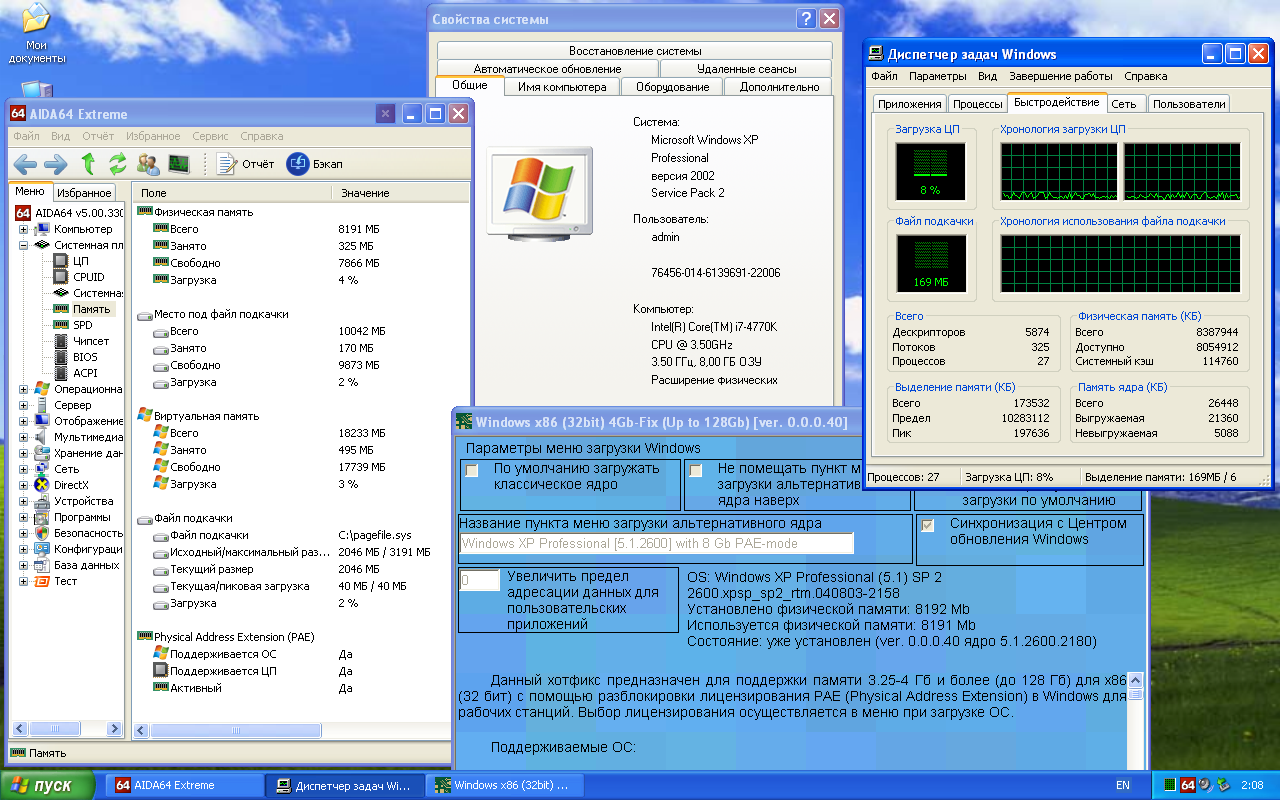Click the green CPU usage tray icon

(1169, 786)
